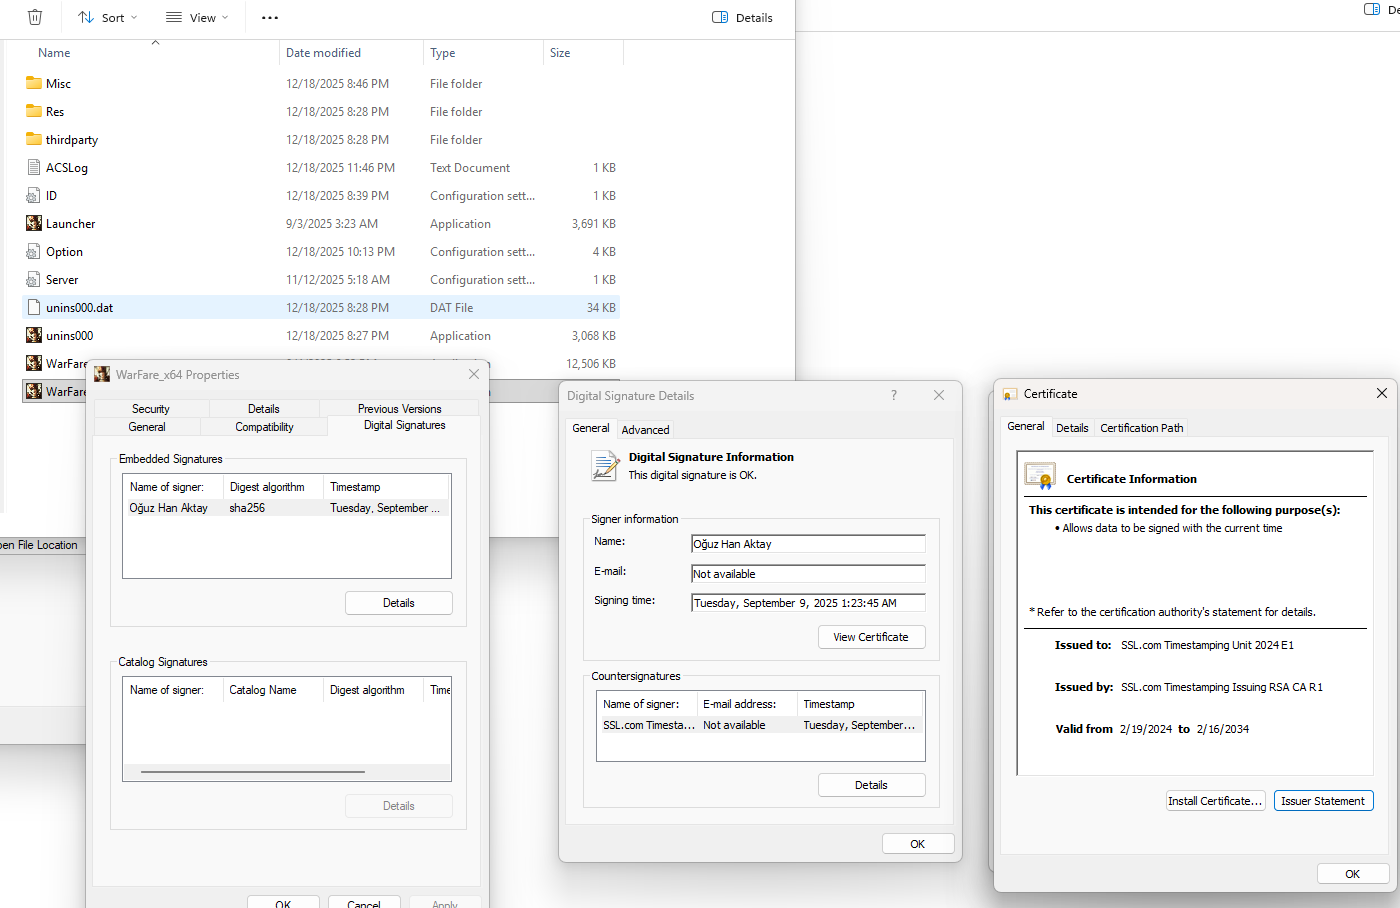Select the General tab in Certificate window
The width and height of the screenshot is (1400, 908).
click(x=1025, y=426)
